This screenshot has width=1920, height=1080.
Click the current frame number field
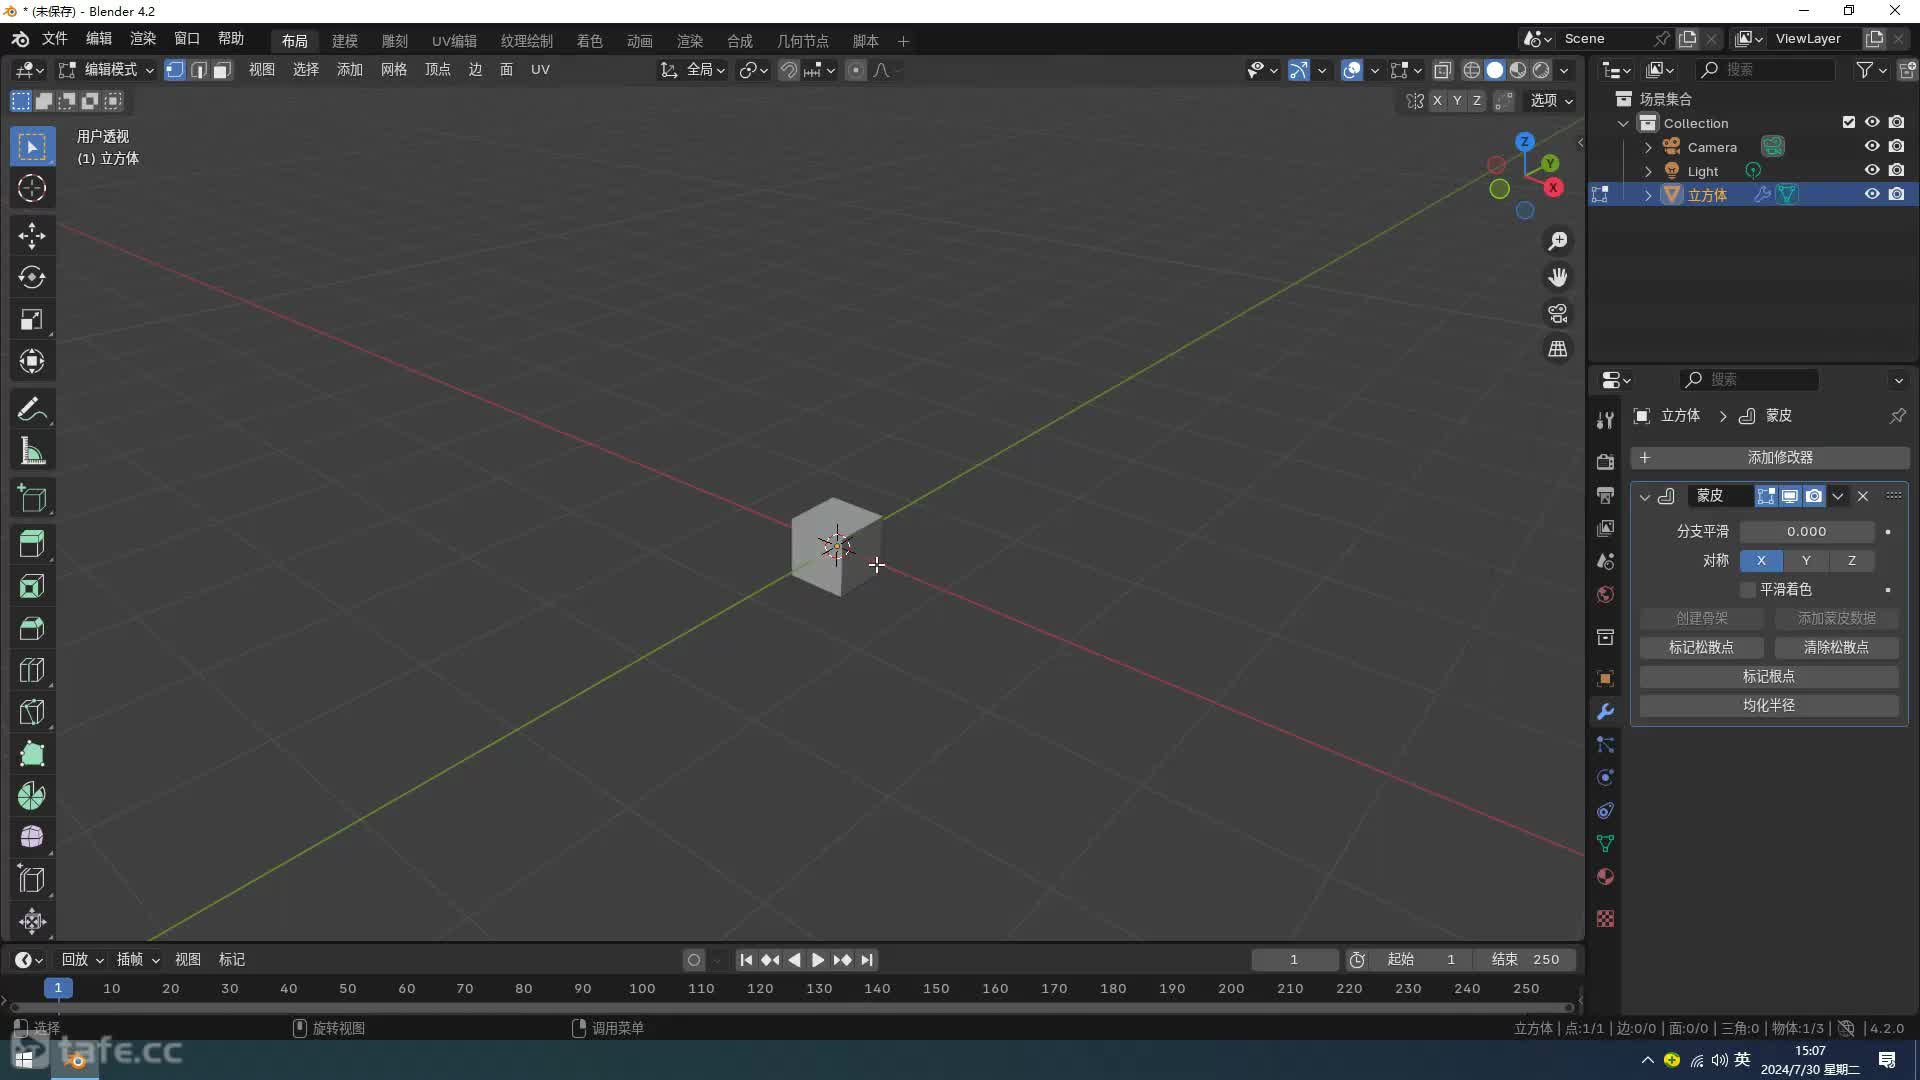[x=1294, y=960]
